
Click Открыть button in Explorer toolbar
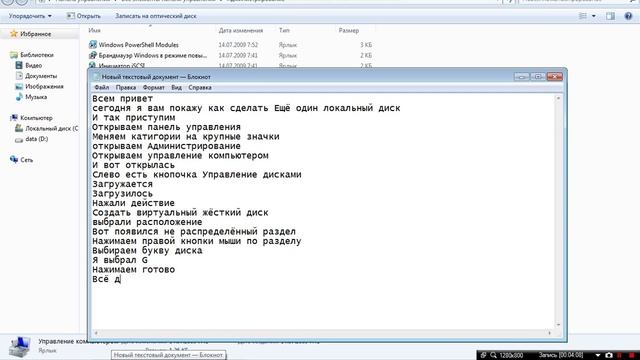(84, 16)
